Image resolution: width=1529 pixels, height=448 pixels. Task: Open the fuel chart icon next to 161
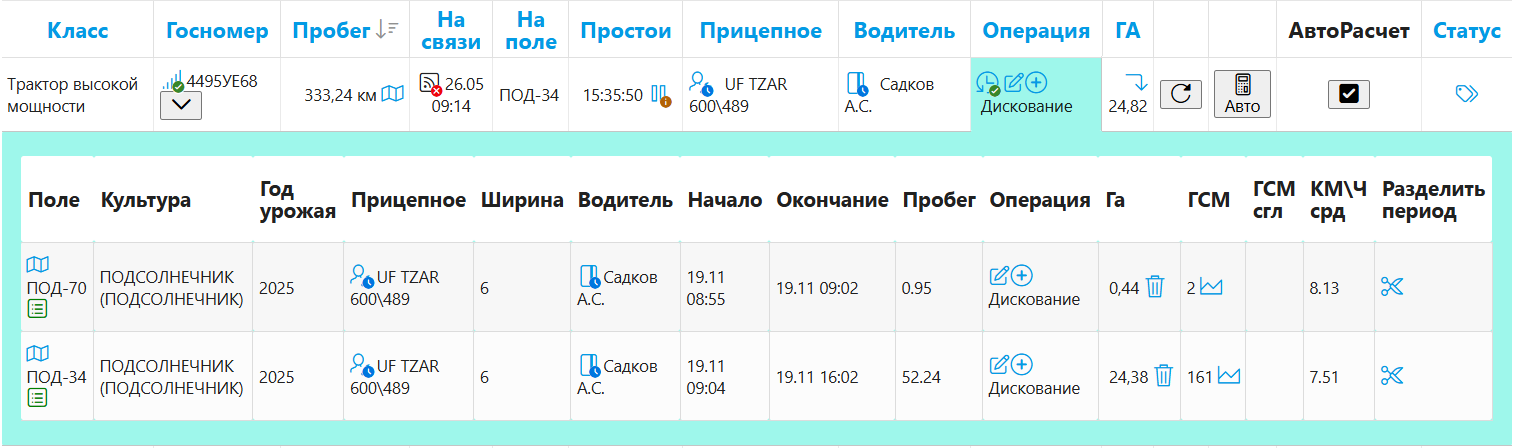pos(1229,376)
